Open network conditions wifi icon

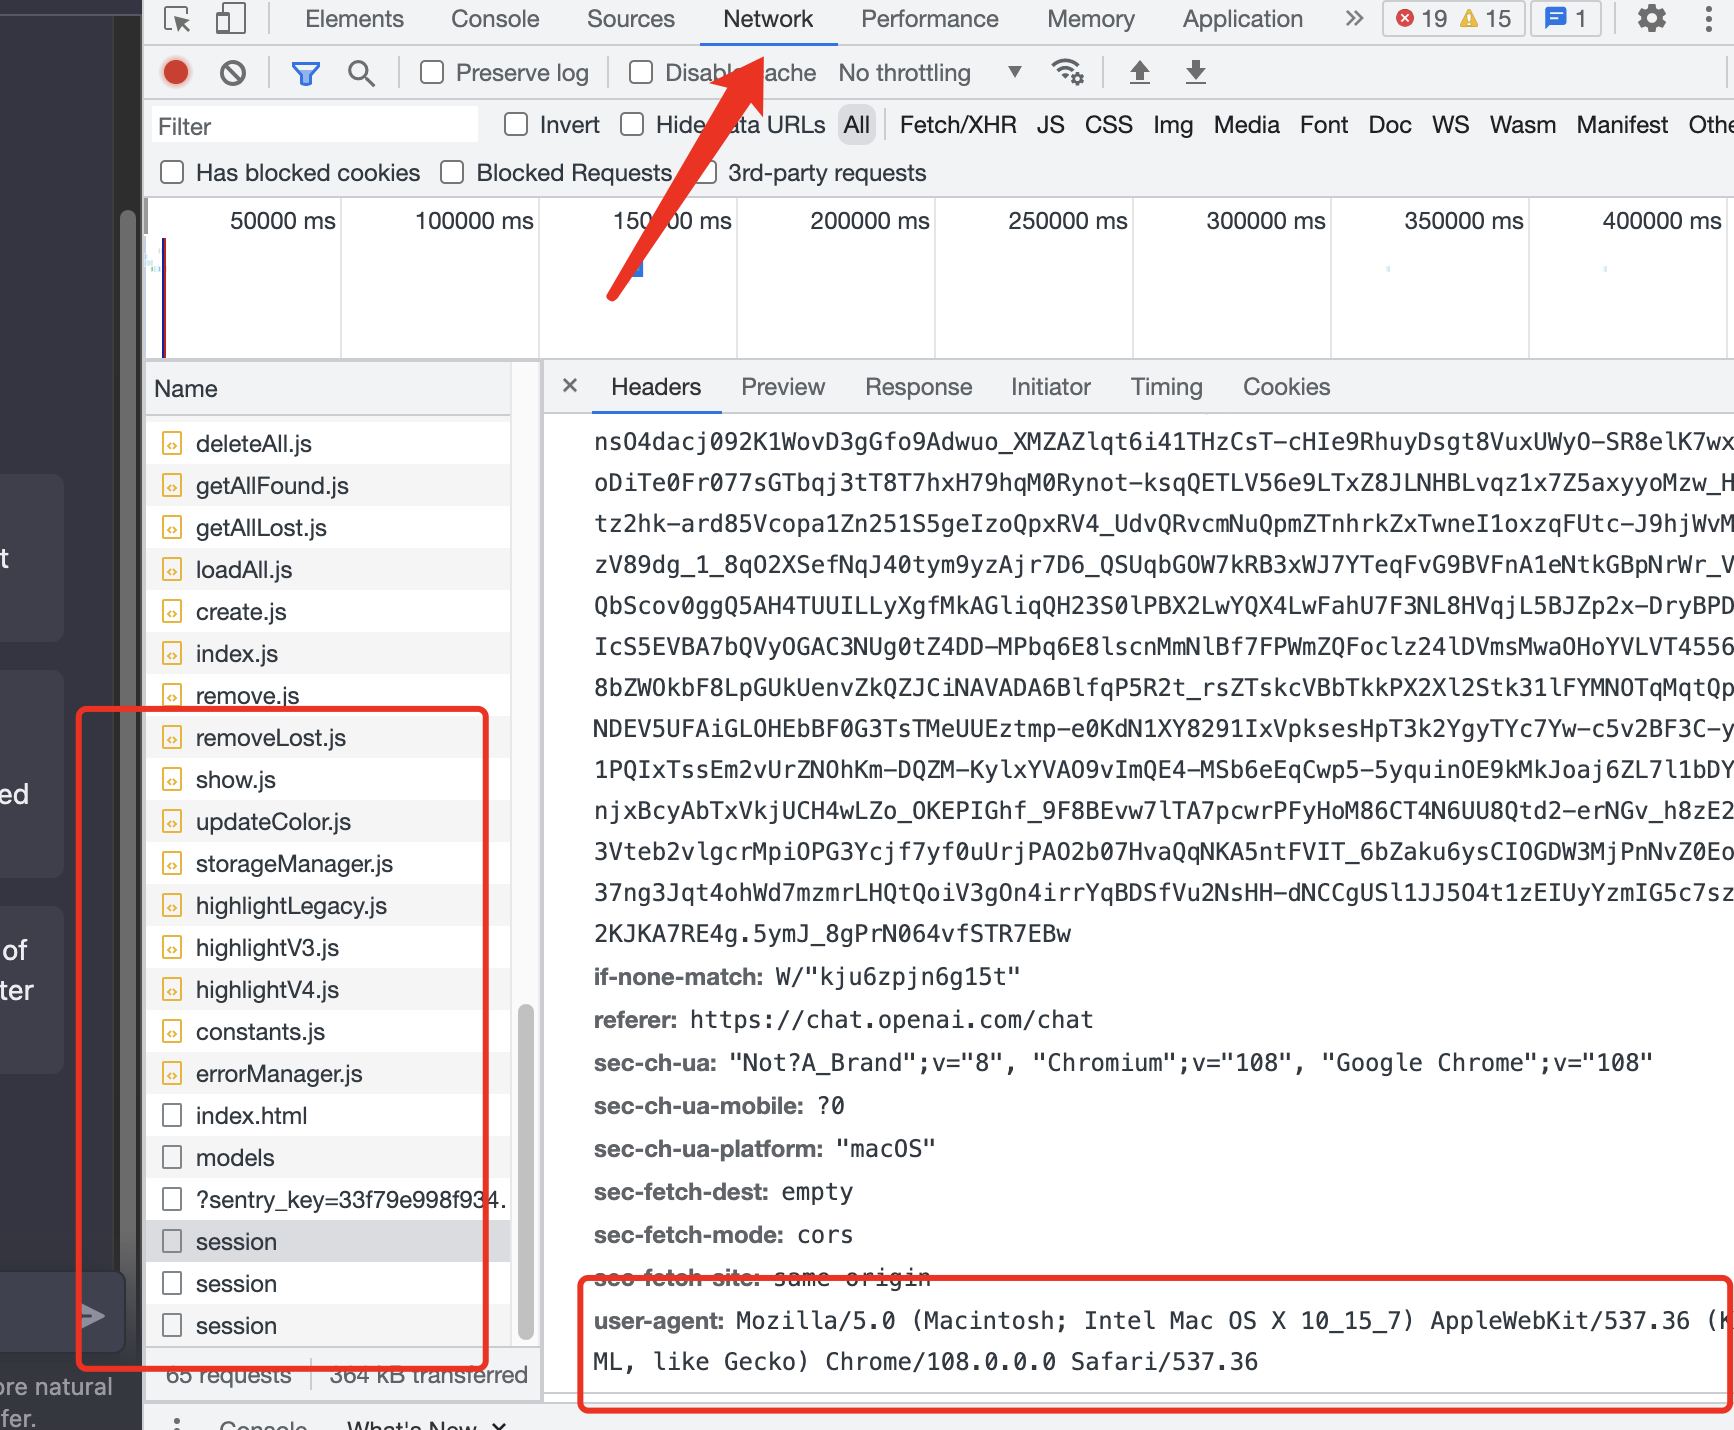(1067, 72)
